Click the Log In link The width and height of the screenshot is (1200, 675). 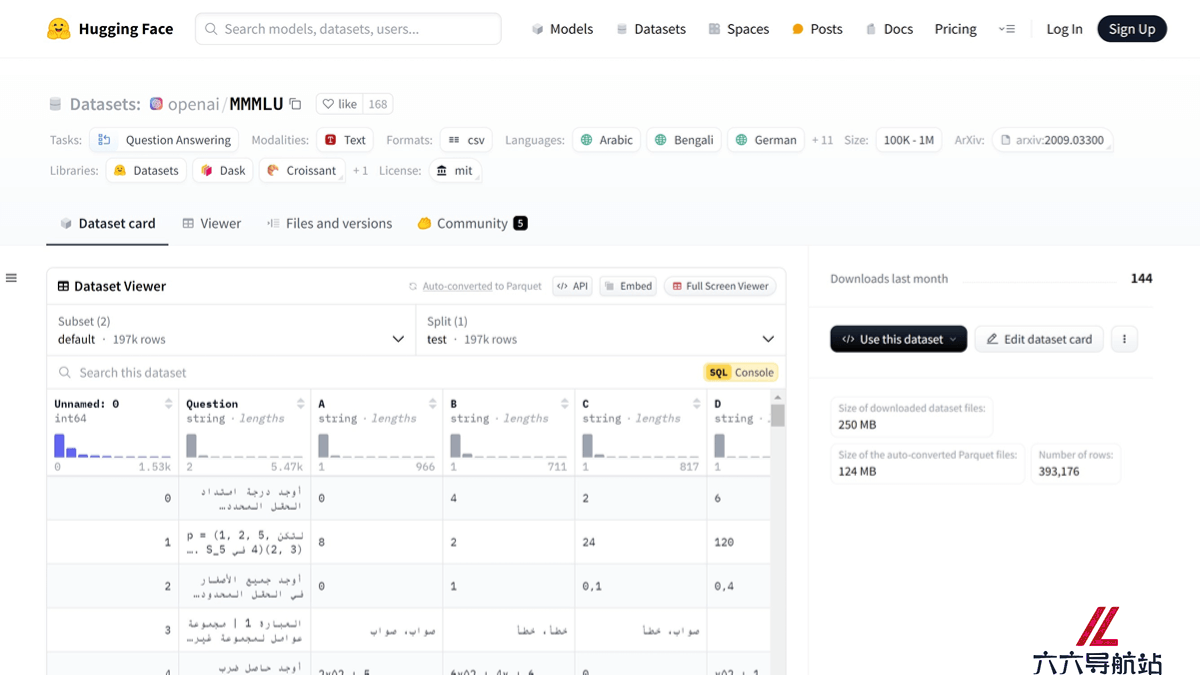point(1064,29)
